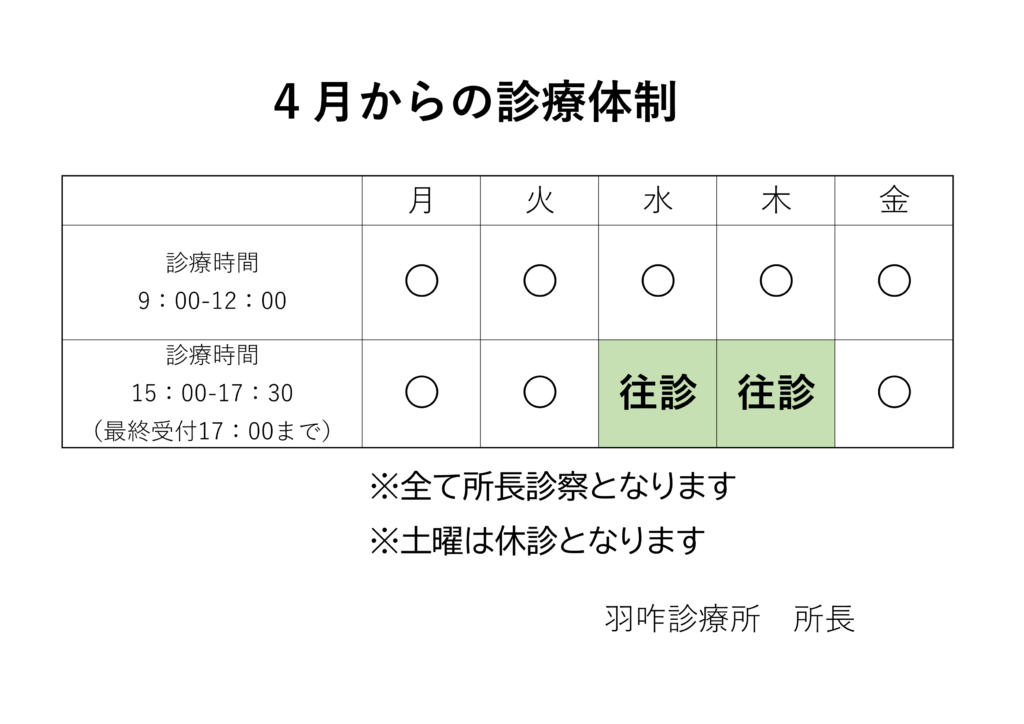The width and height of the screenshot is (1024, 724).
Task: Click the note ※土曜は休診となります
Action: click(537, 540)
